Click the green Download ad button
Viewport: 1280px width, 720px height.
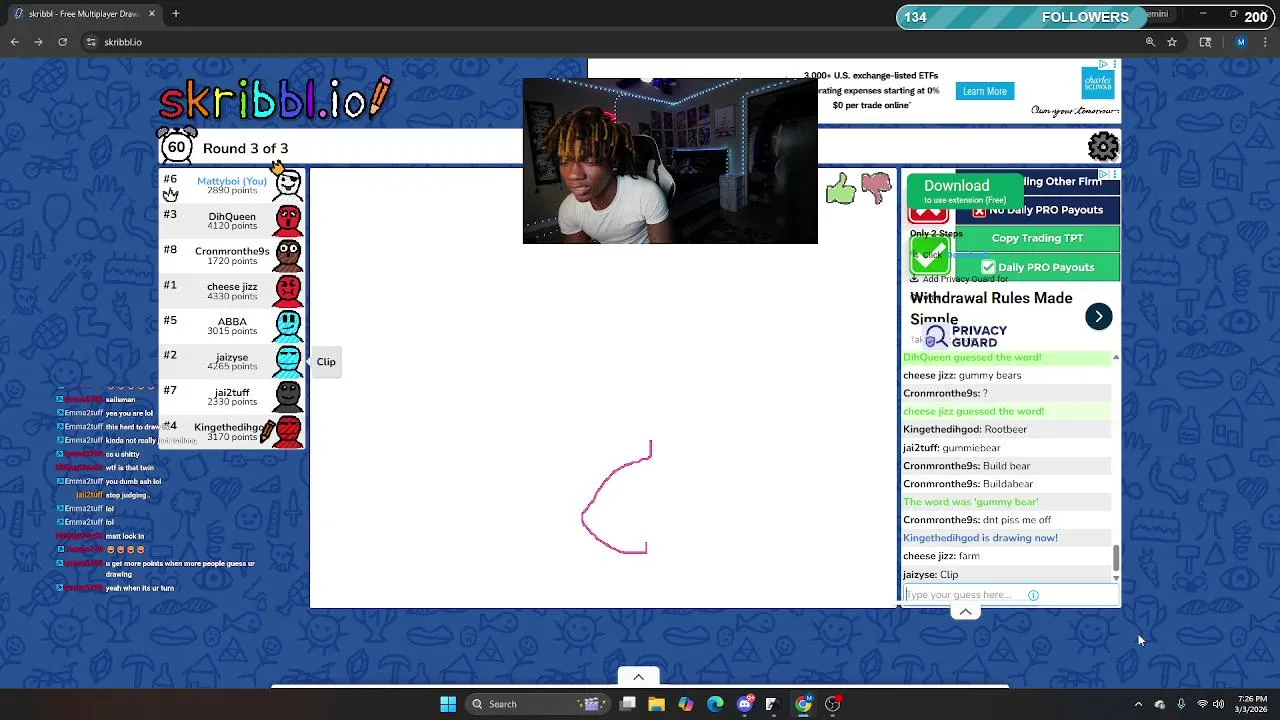pos(964,190)
